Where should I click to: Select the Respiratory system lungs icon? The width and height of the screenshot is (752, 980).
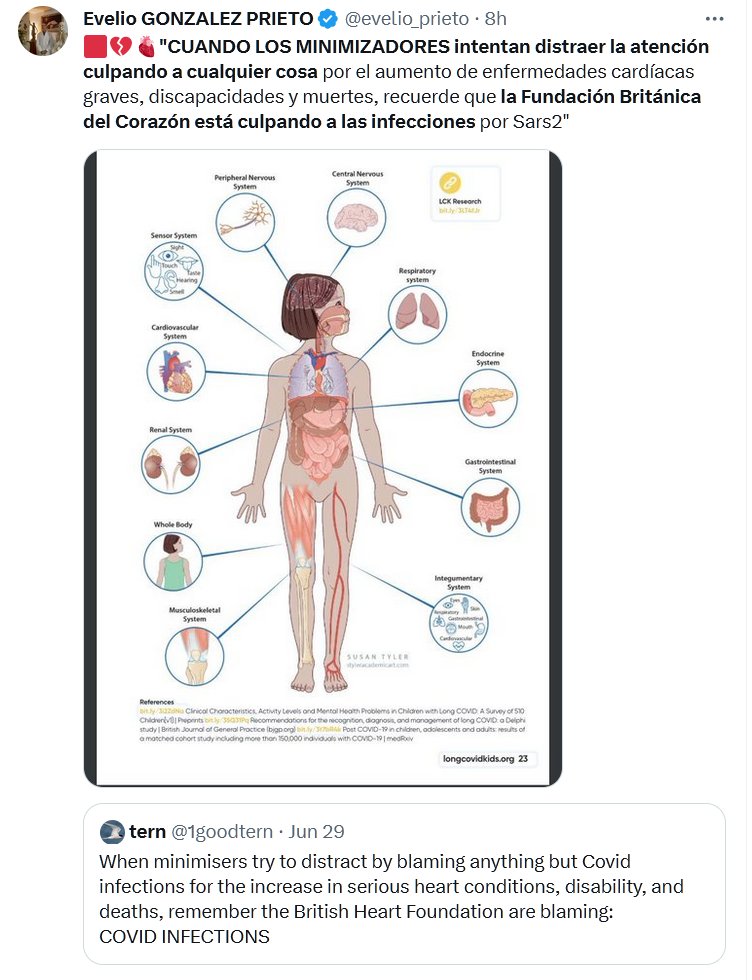click(417, 314)
